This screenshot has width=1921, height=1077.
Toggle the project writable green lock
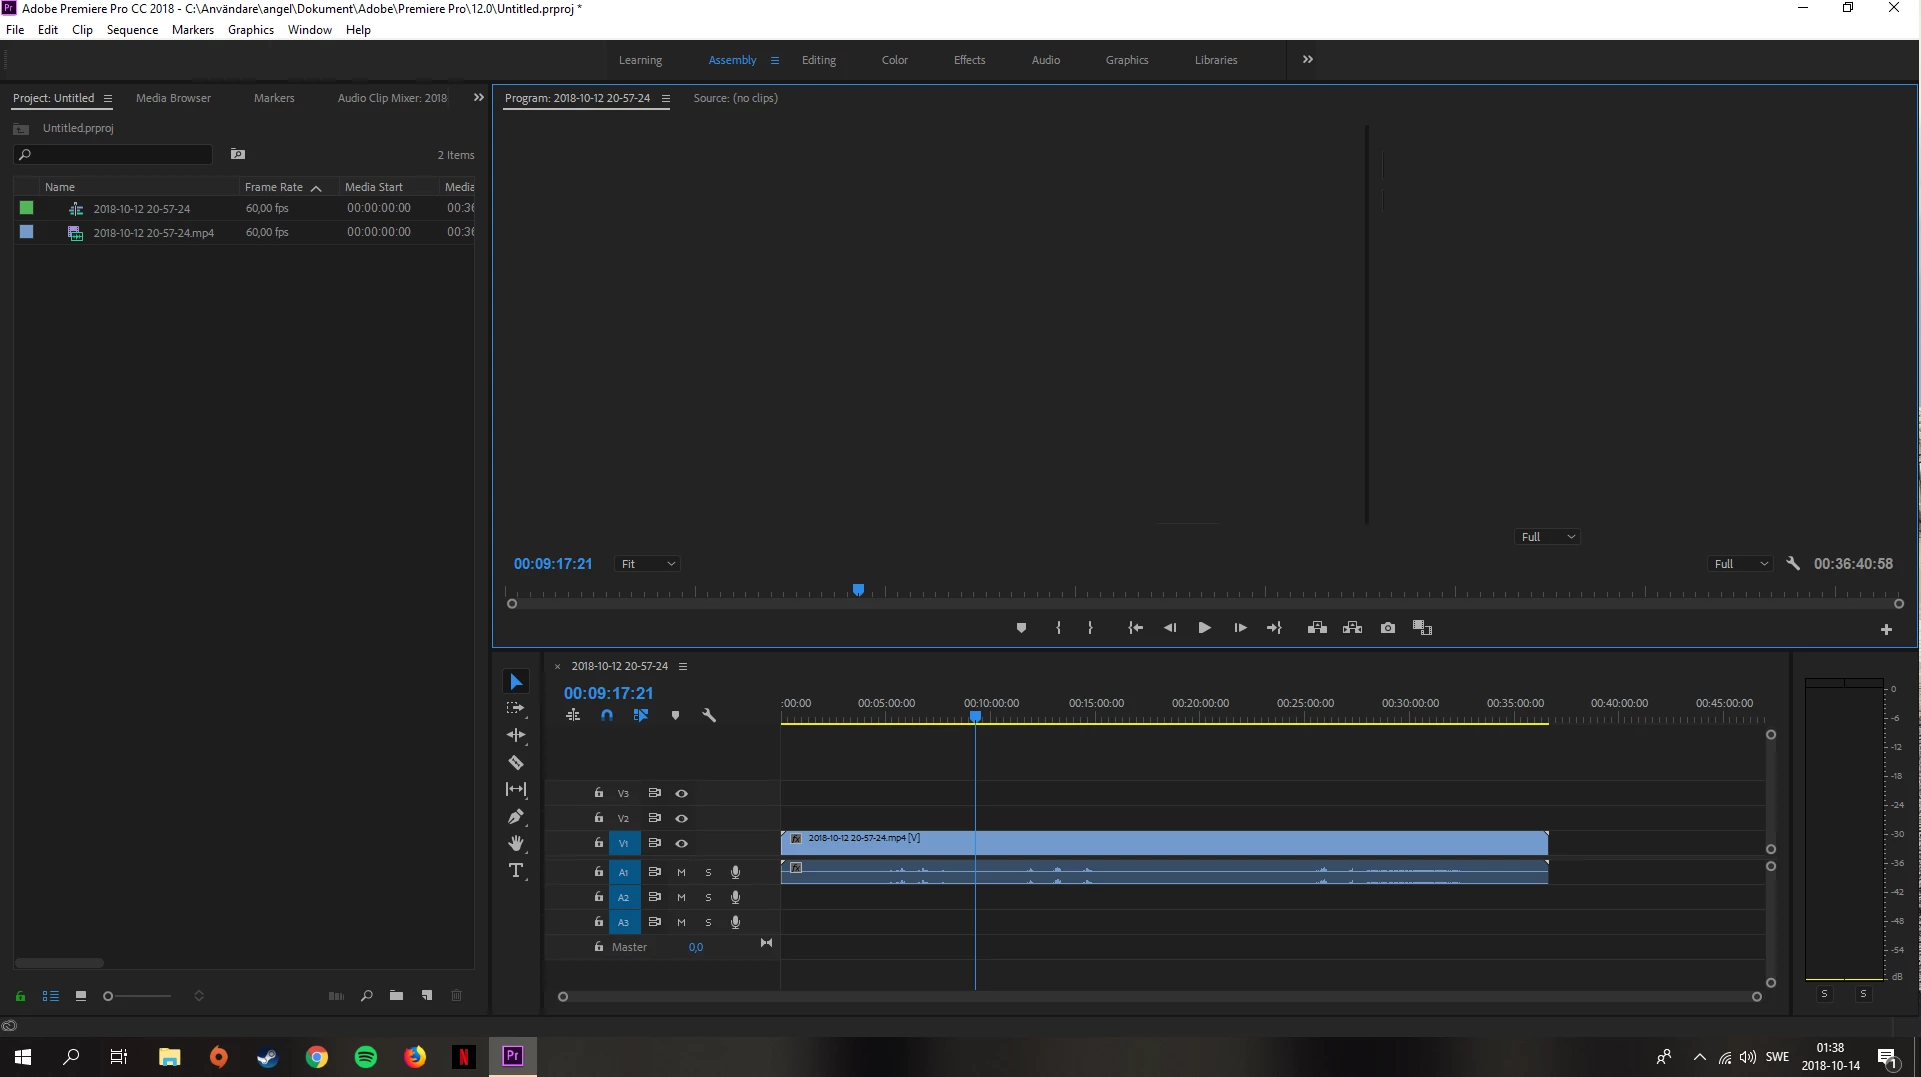[20, 996]
